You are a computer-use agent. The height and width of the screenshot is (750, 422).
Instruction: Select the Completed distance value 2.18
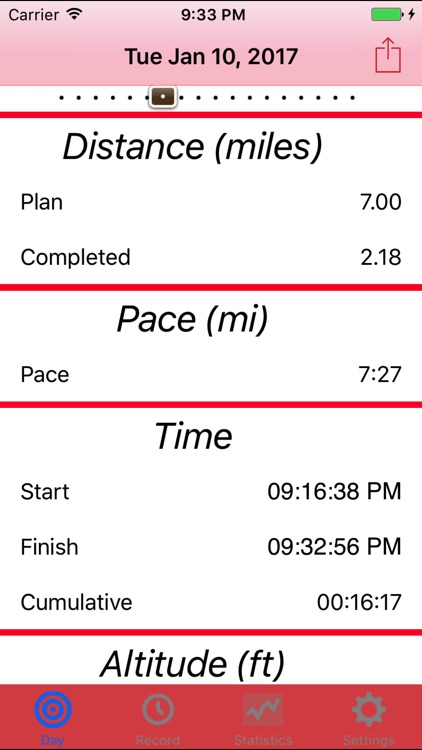(381, 257)
